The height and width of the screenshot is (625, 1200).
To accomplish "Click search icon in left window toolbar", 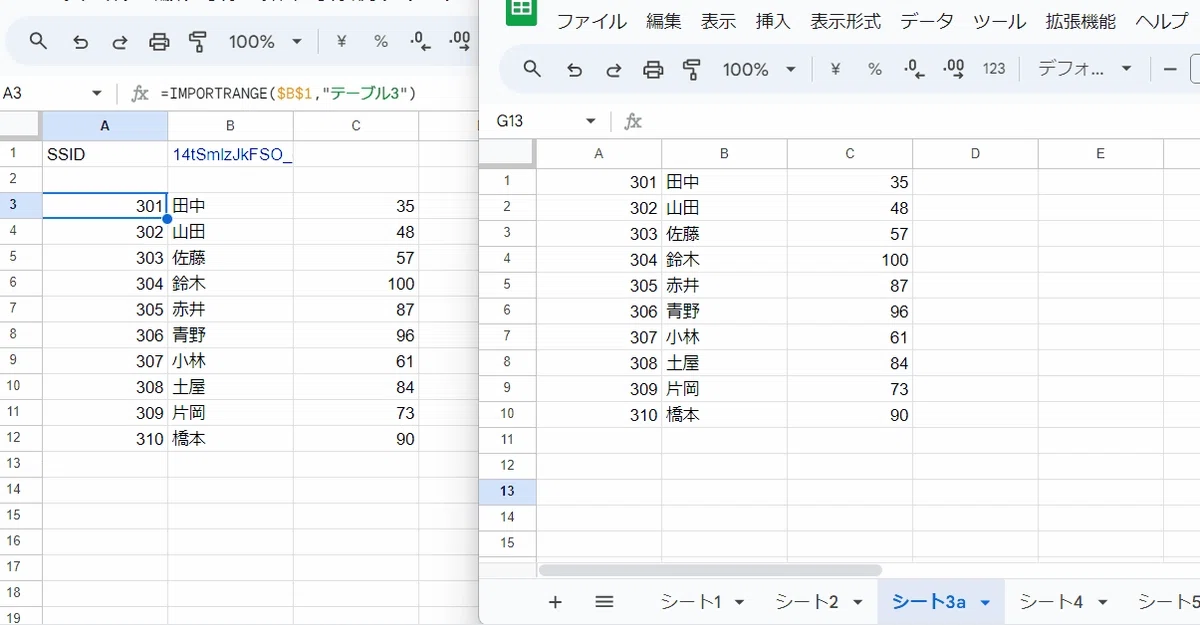I will pyautogui.click(x=38, y=41).
